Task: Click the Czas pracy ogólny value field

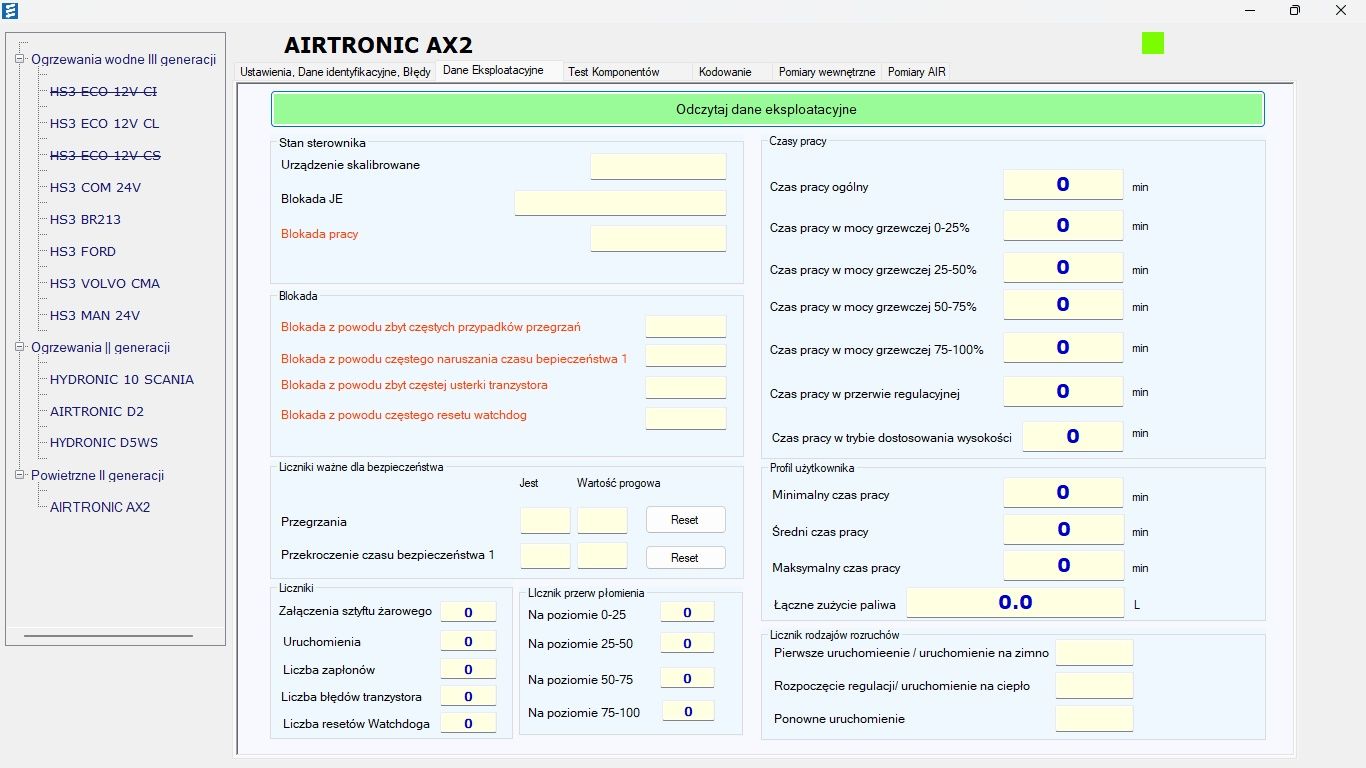Action: (x=1063, y=184)
